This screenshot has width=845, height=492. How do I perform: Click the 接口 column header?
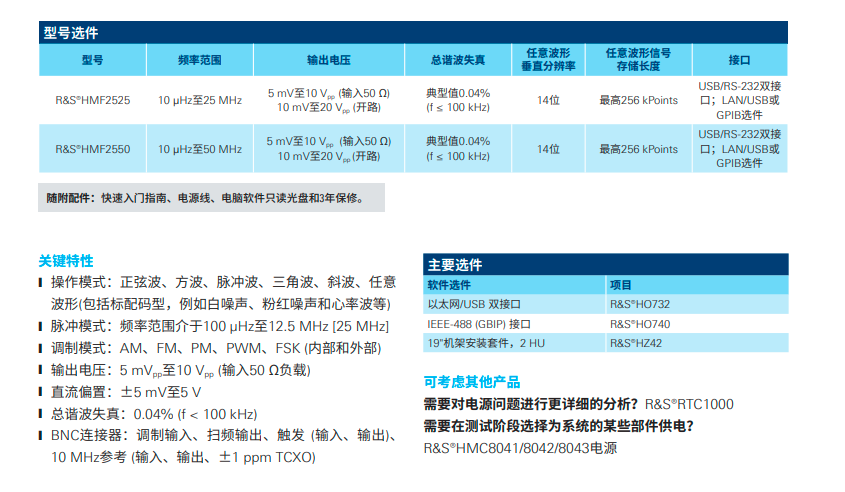pos(739,60)
